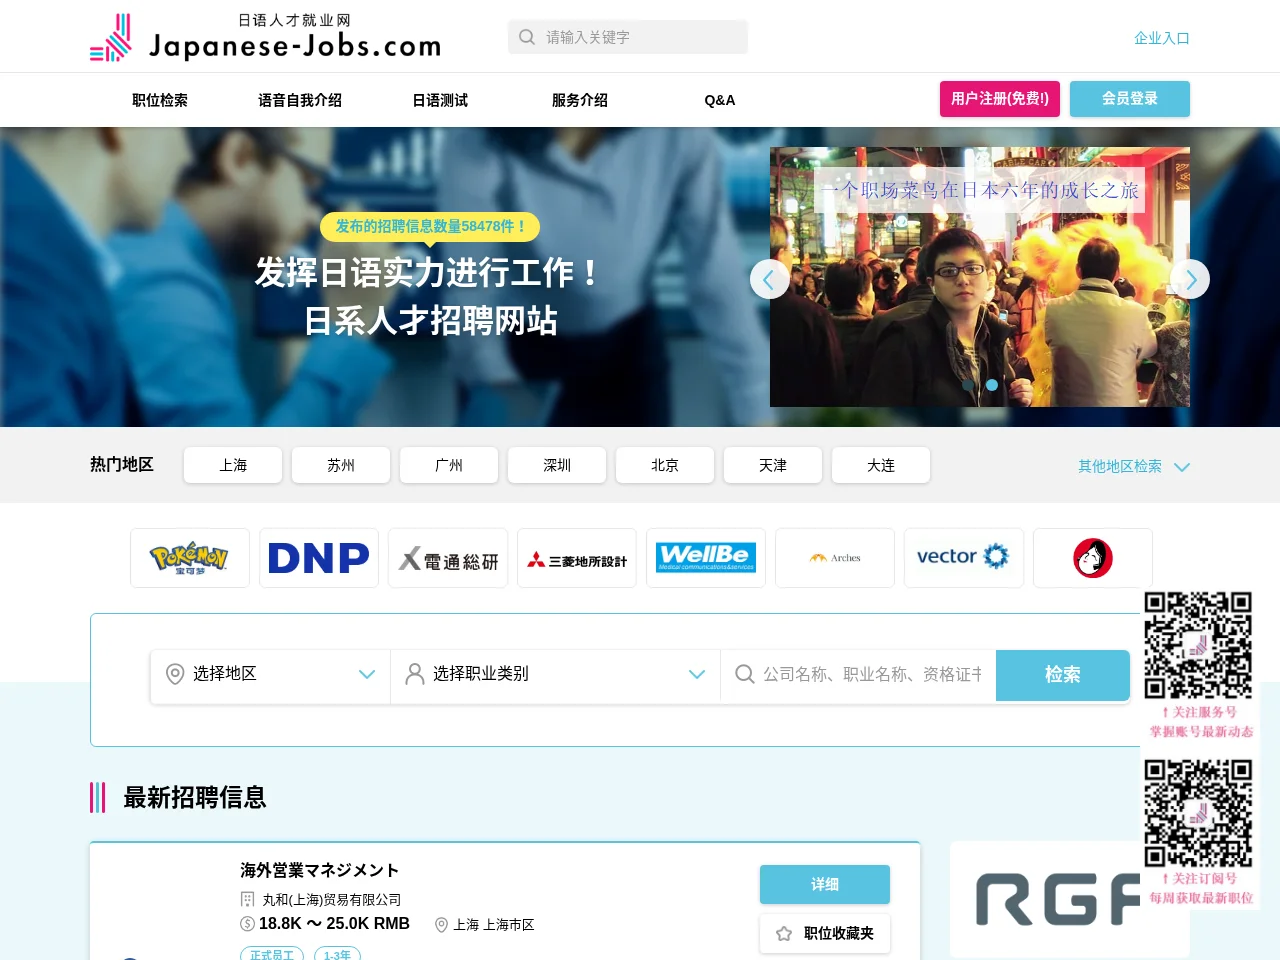Focus the 请输入关键字 search field
The height and width of the screenshot is (960, 1280).
(628, 37)
